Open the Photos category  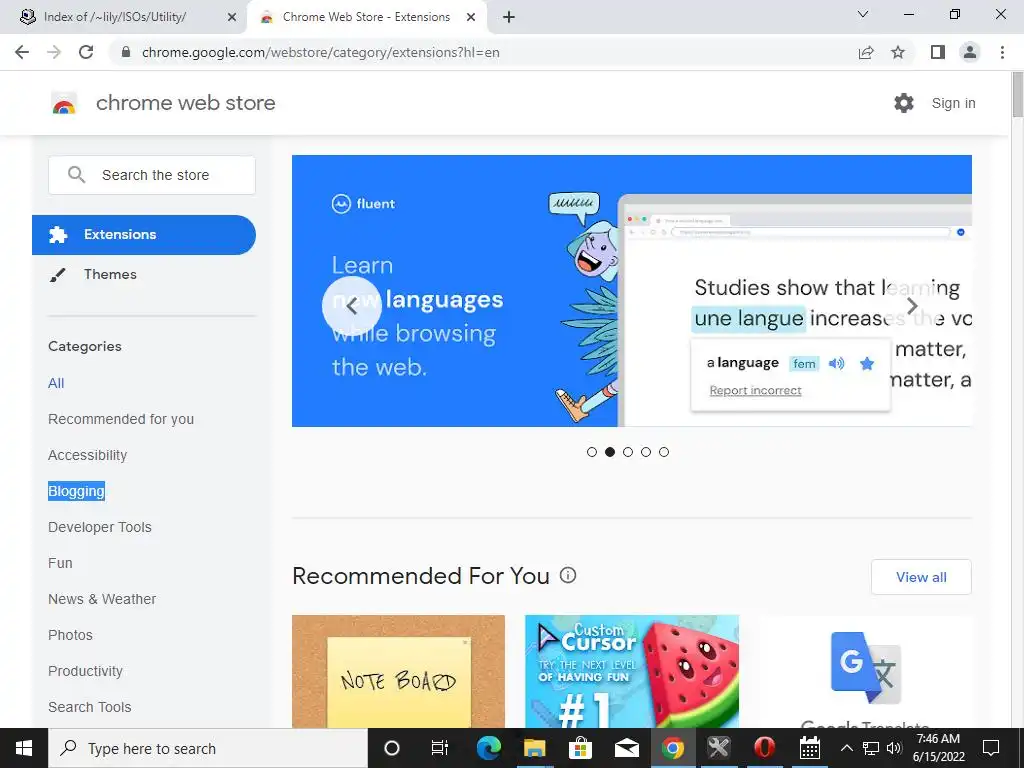click(x=71, y=635)
